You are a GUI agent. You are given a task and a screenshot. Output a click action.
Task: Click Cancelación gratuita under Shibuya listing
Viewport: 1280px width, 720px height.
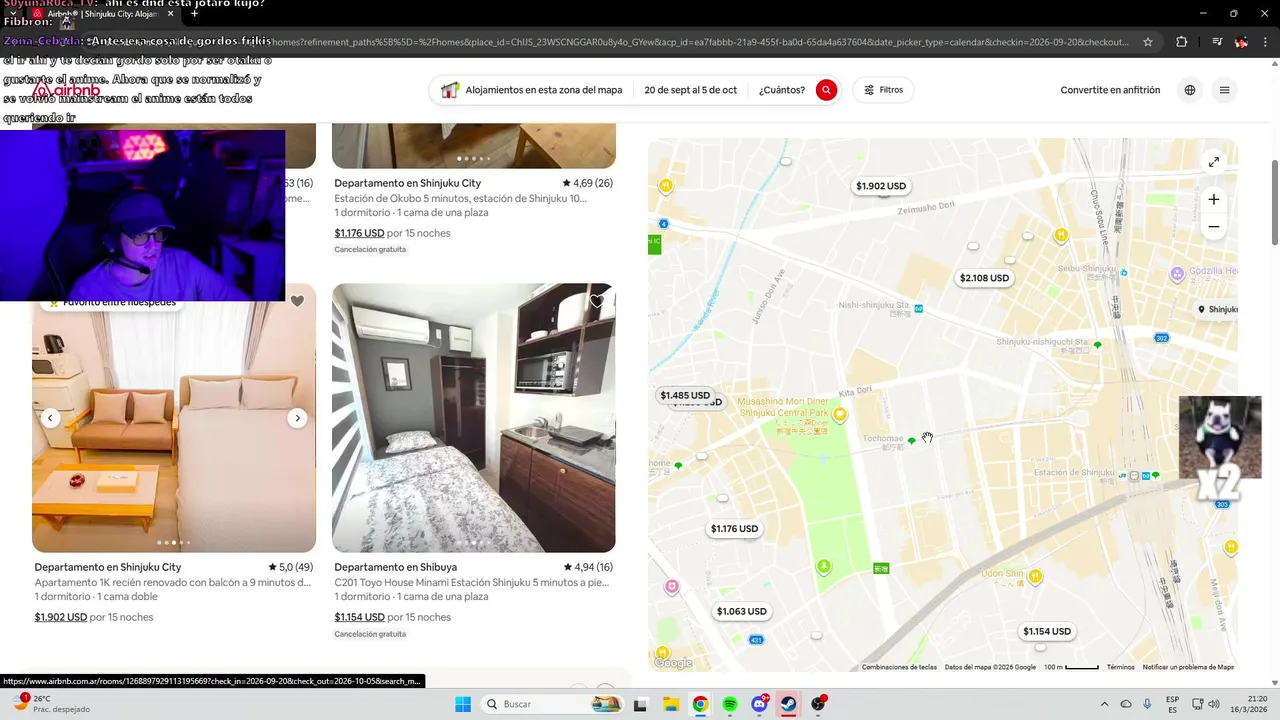point(370,634)
